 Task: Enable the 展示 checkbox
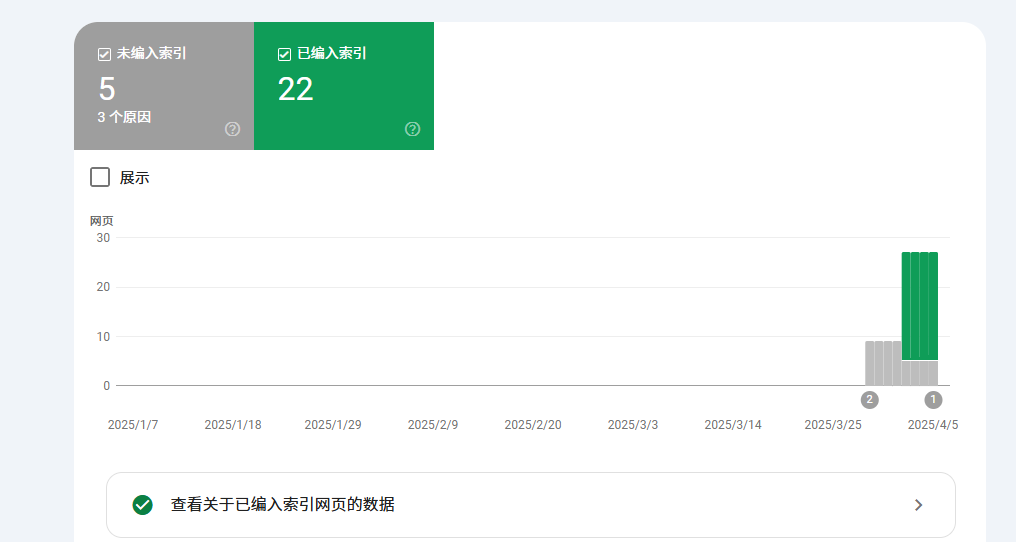(x=100, y=177)
